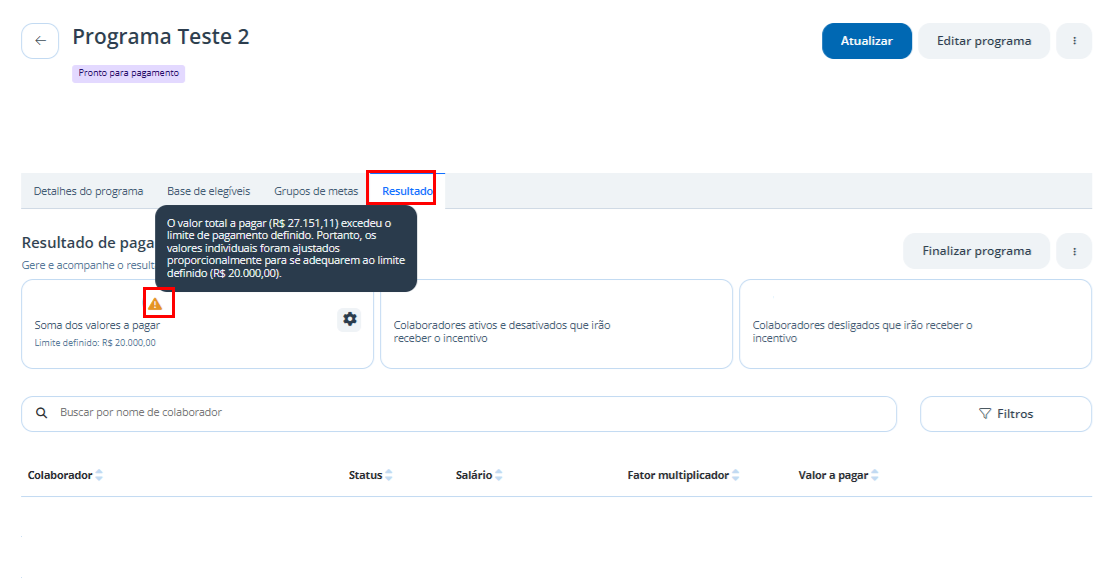Open the three-dot menu next to Finalizar programa
Screen dimensions: 1117x584
pyautogui.click(x=1074, y=251)
